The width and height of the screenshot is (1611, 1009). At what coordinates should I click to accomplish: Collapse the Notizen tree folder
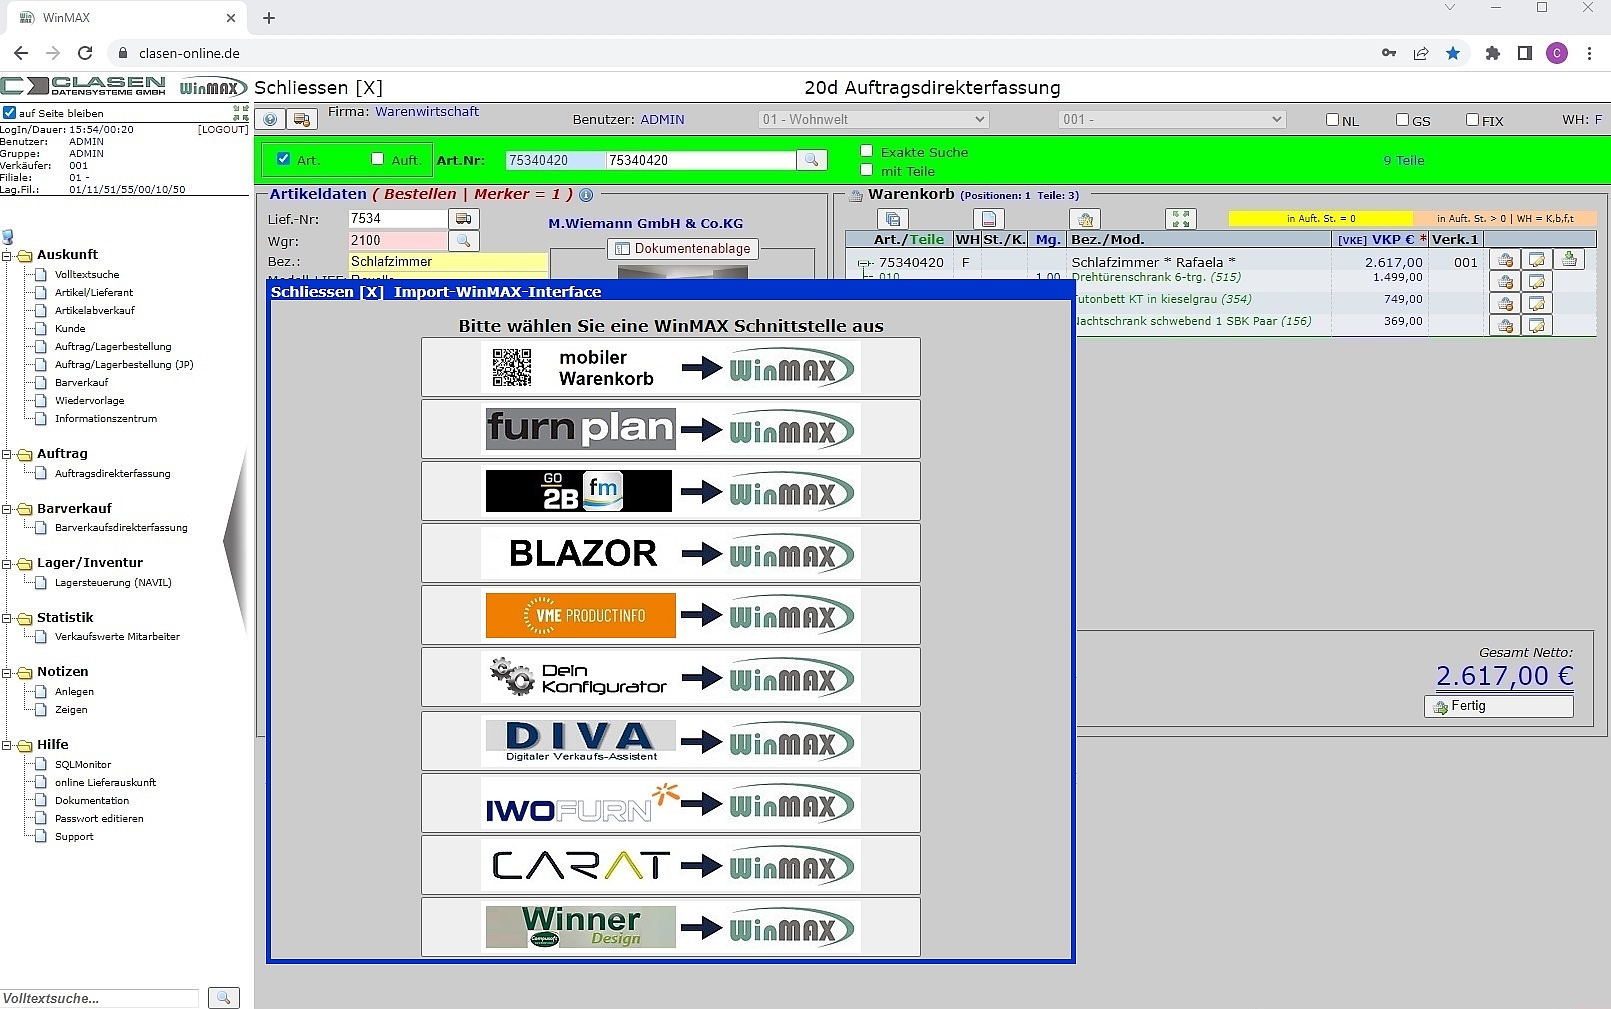(x=7, y=673)
